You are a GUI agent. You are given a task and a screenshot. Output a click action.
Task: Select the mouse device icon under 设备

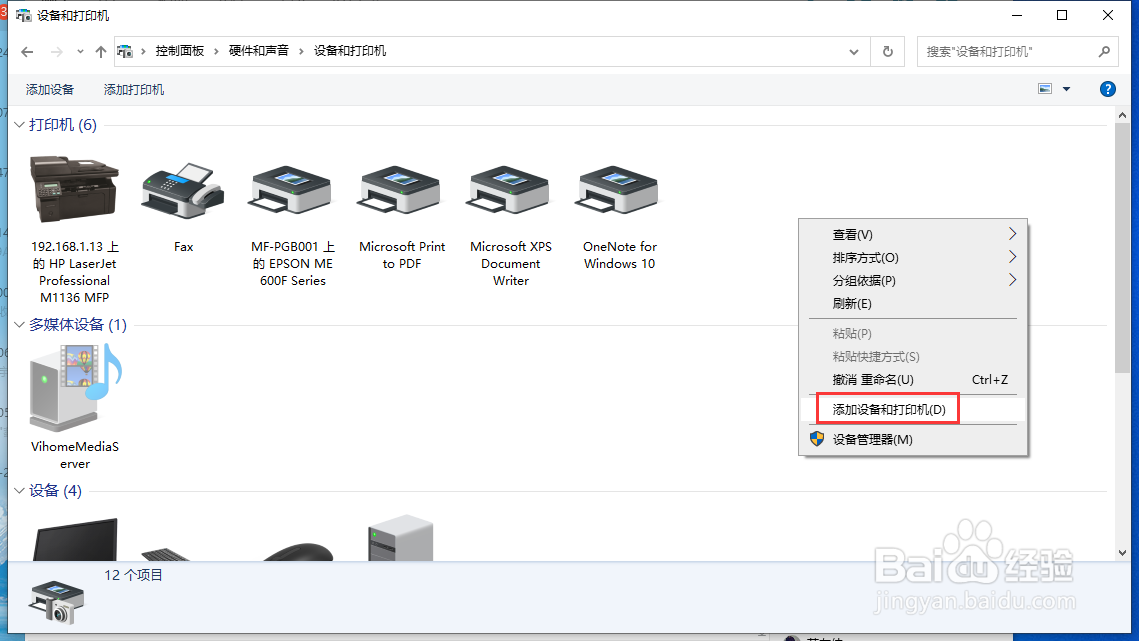tap(298, 552)
